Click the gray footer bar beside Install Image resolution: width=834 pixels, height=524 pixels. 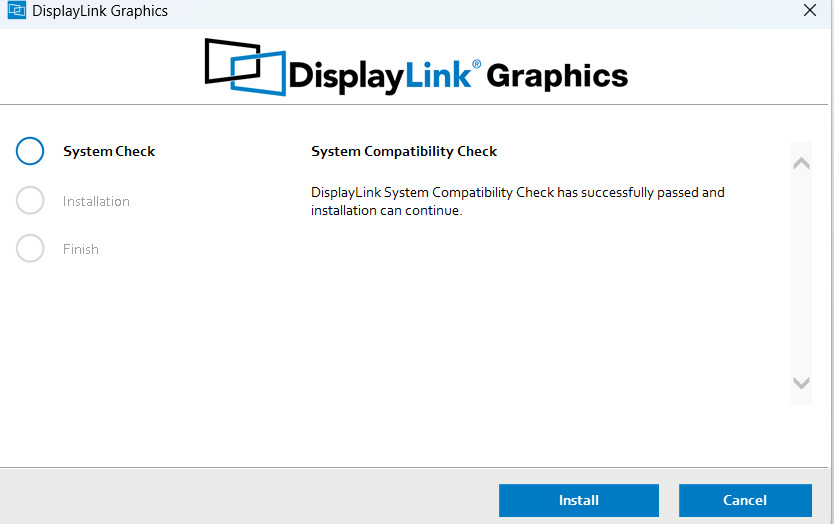click(250, 499)
